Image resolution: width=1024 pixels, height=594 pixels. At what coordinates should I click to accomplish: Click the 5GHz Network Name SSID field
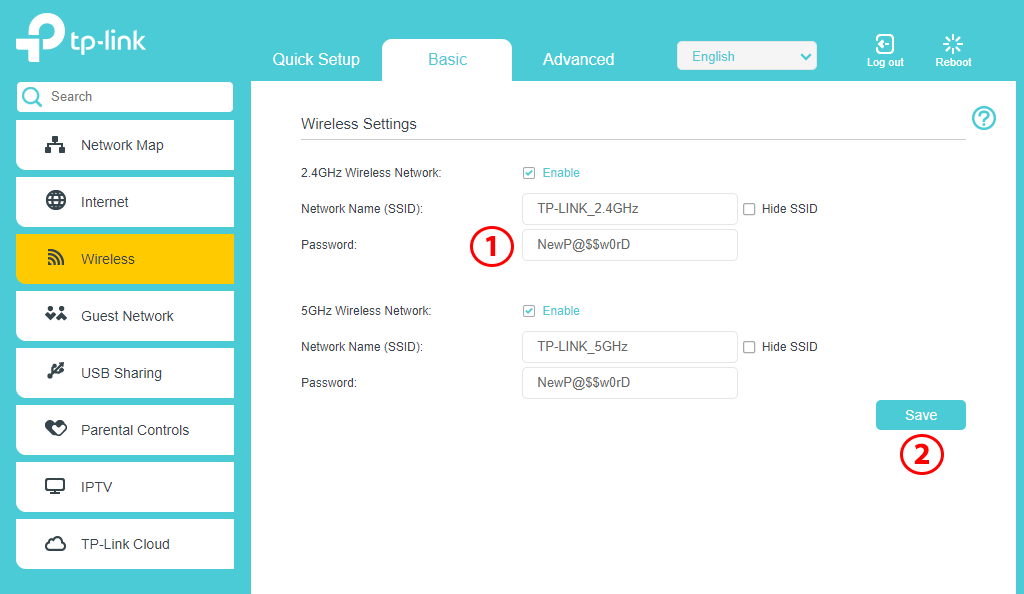pyautogui.click(x=630, y=347)
